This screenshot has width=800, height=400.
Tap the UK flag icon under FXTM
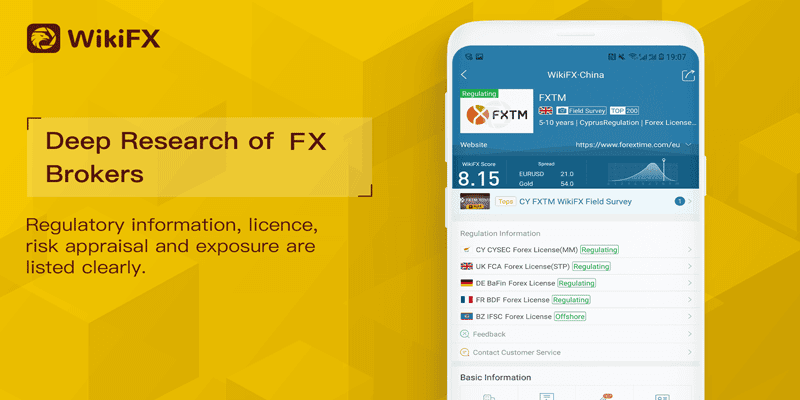[x=546, y=111]
